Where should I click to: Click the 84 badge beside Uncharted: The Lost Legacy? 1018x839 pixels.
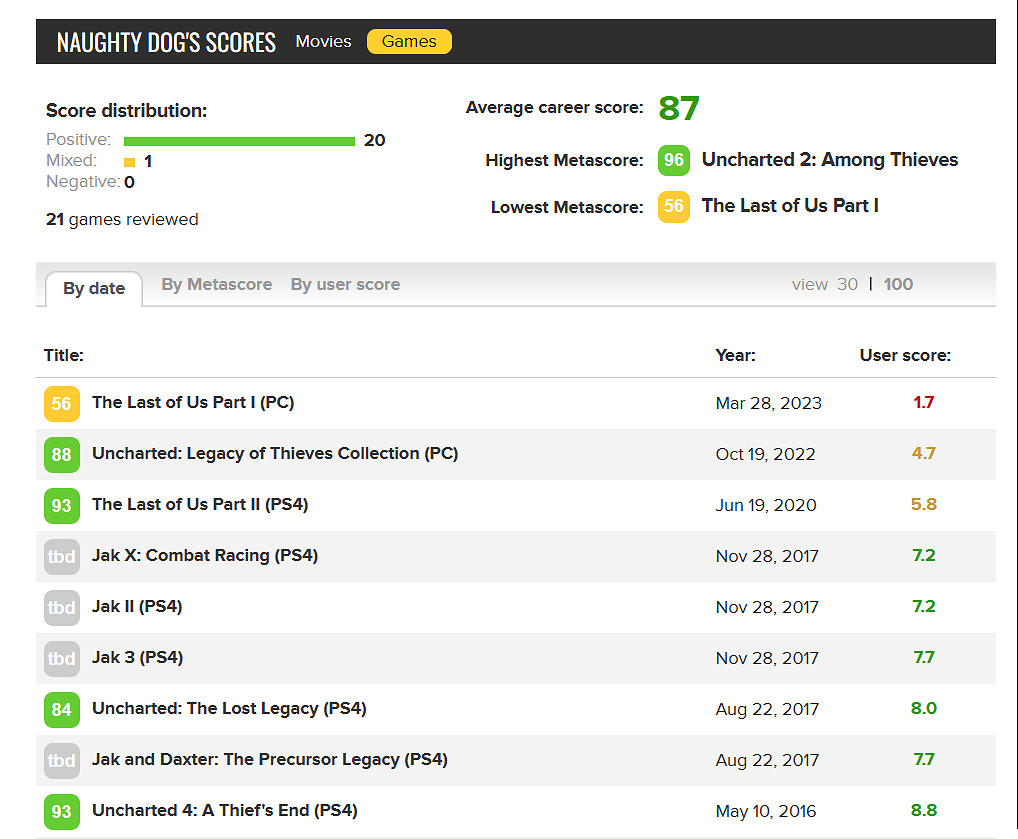click(61, 709)
